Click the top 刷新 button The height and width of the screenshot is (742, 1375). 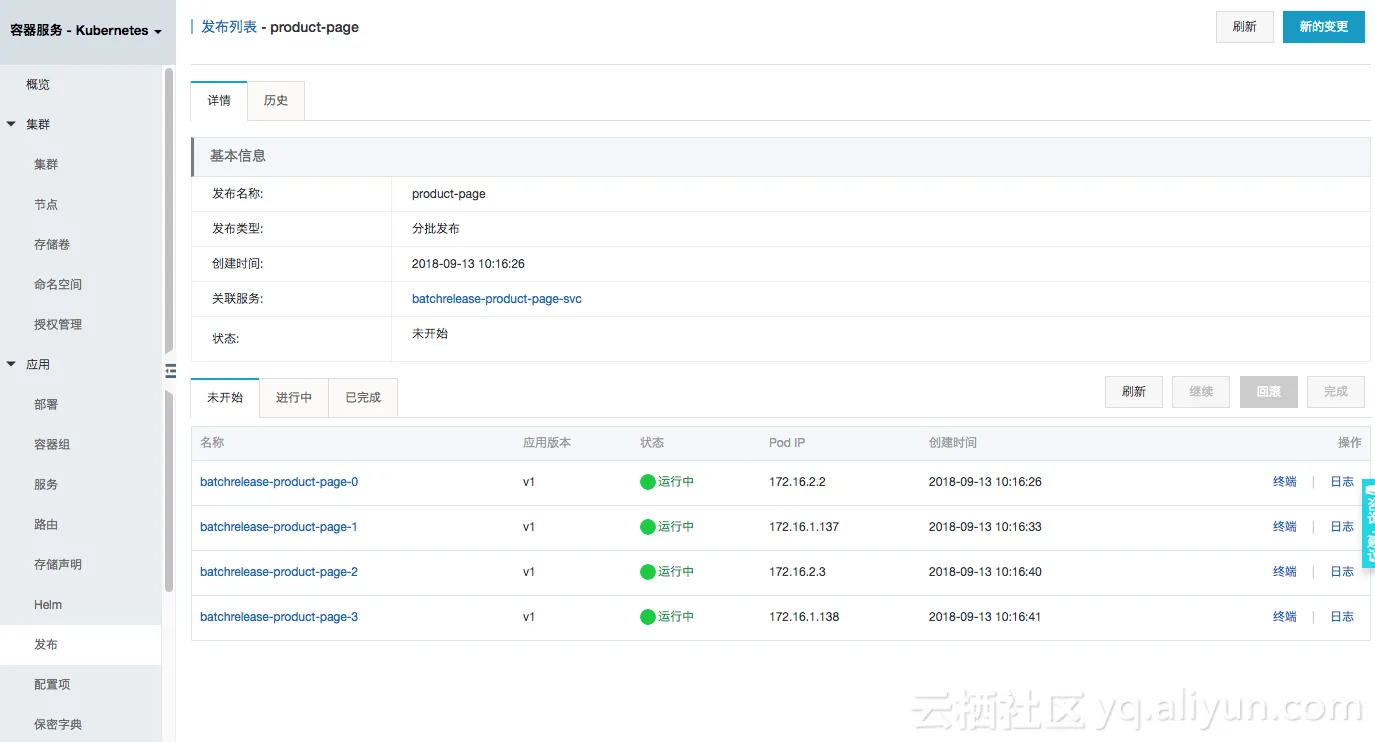point(1244,27)
